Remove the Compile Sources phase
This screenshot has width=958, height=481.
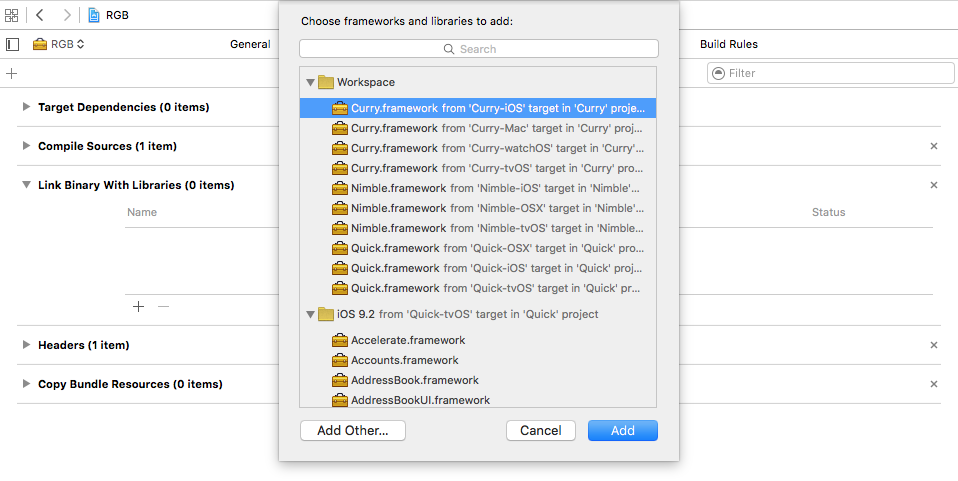(x=934, y=146)
